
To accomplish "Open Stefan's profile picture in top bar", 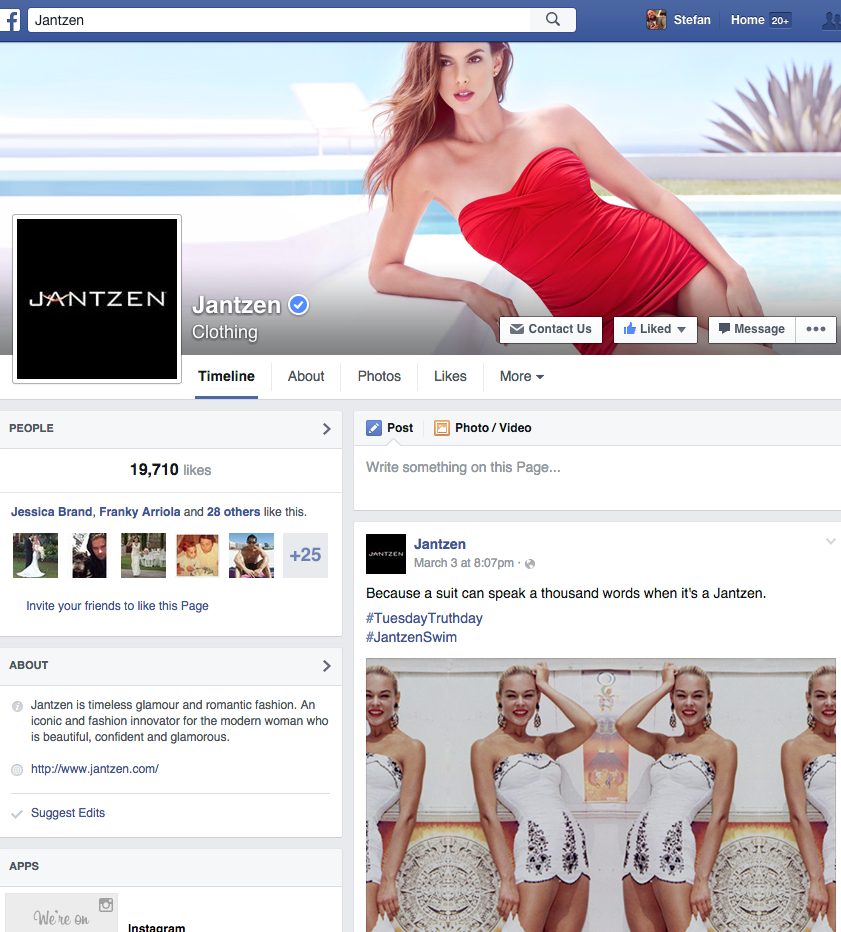I will coord(656,20).
